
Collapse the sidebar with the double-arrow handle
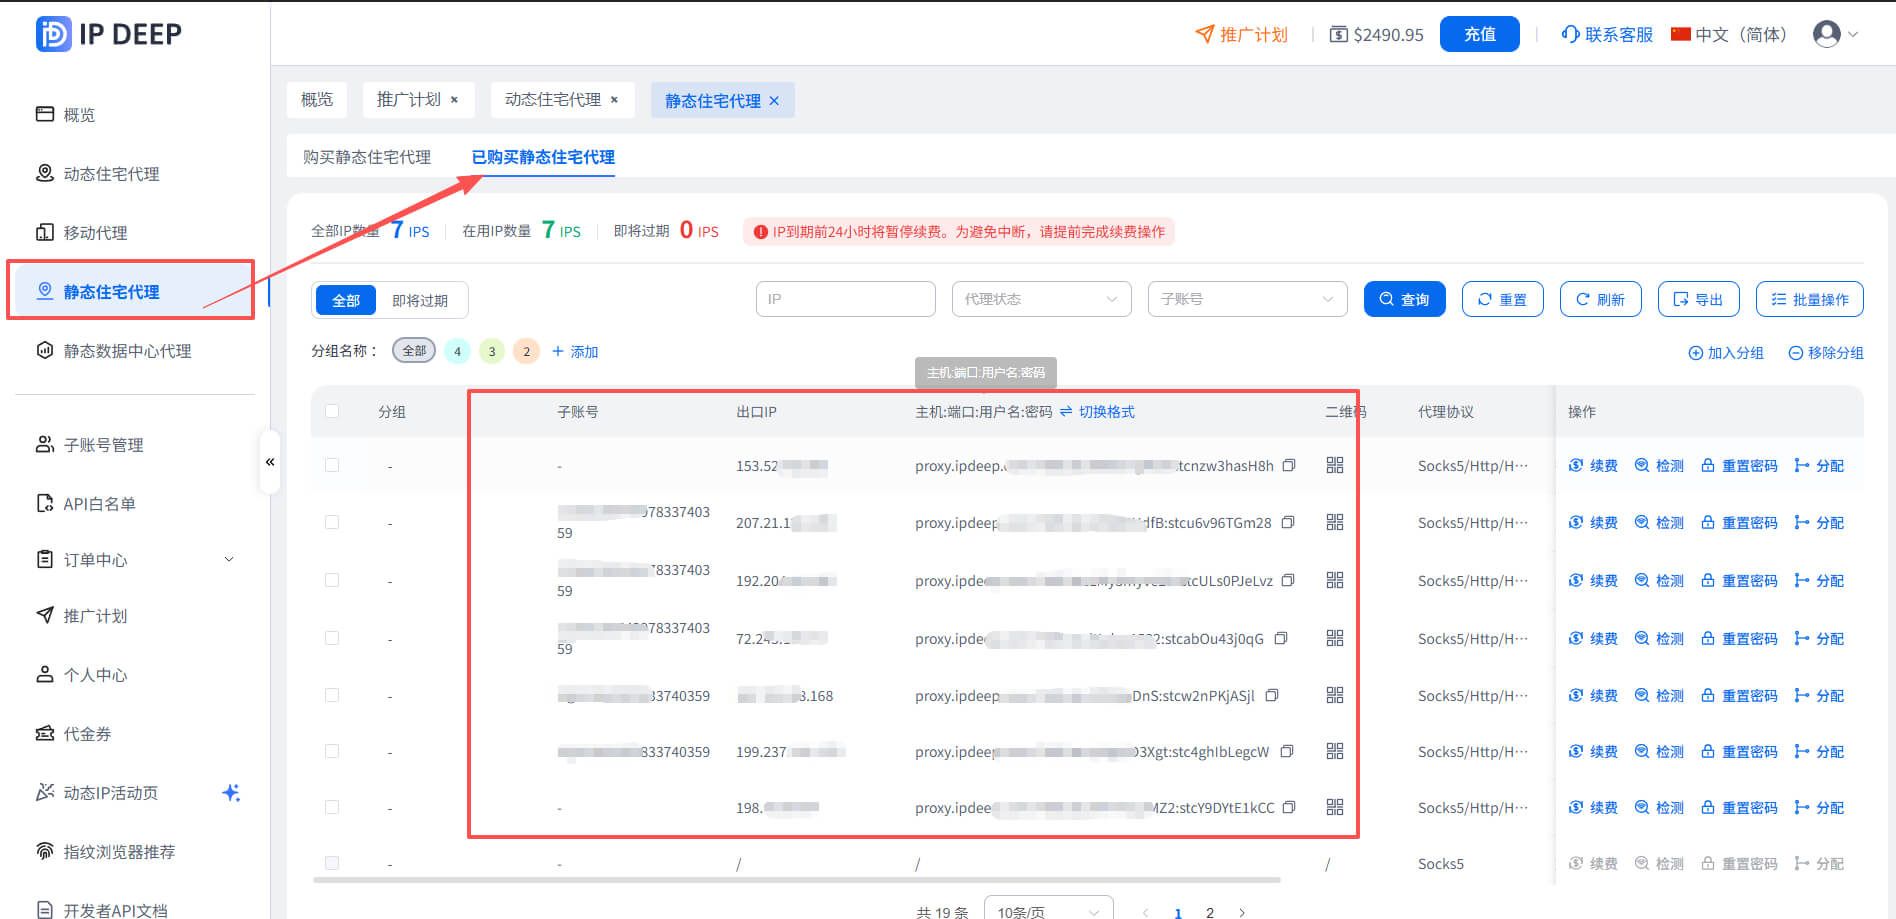[270, 461]
